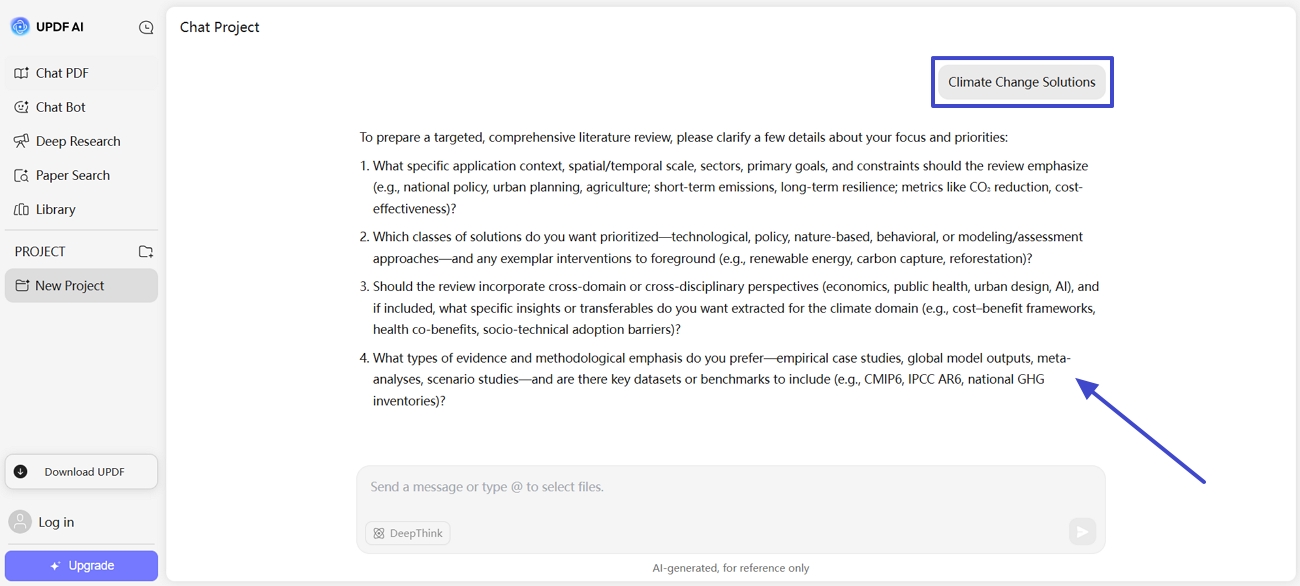The height and width of the screenshot is (586, 1300).
Task: Click the Library books icon
Action: (21, 209)
